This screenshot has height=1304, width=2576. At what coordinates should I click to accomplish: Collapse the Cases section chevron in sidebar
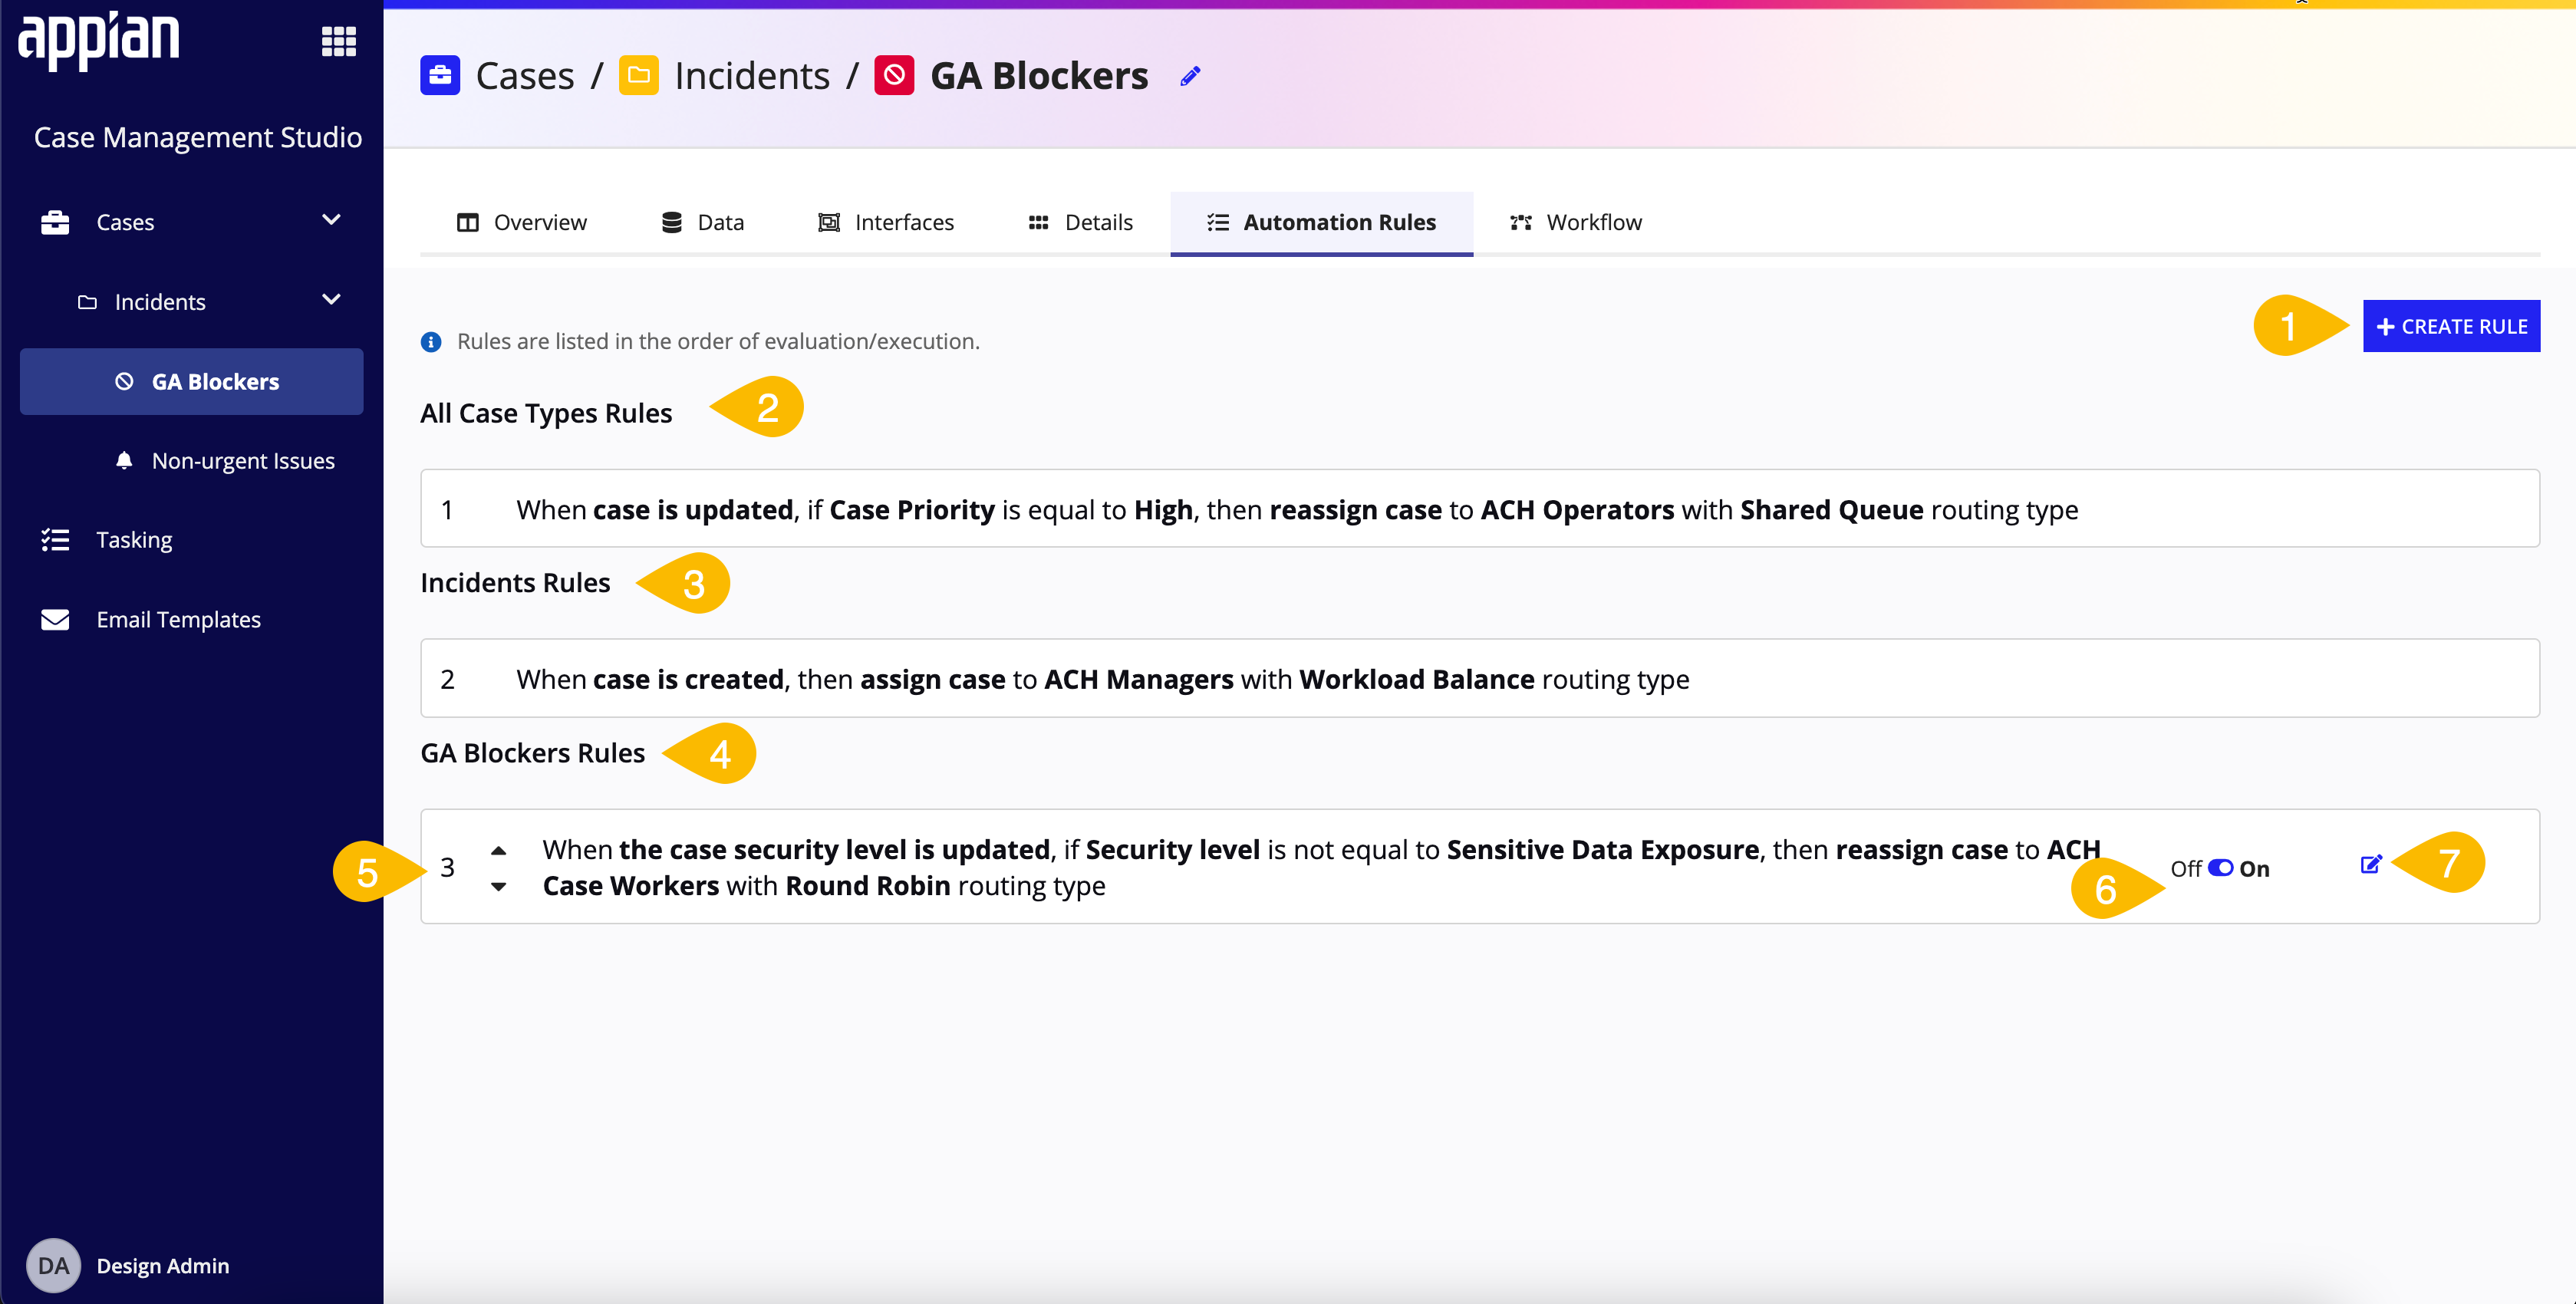[x=331, y=220]
